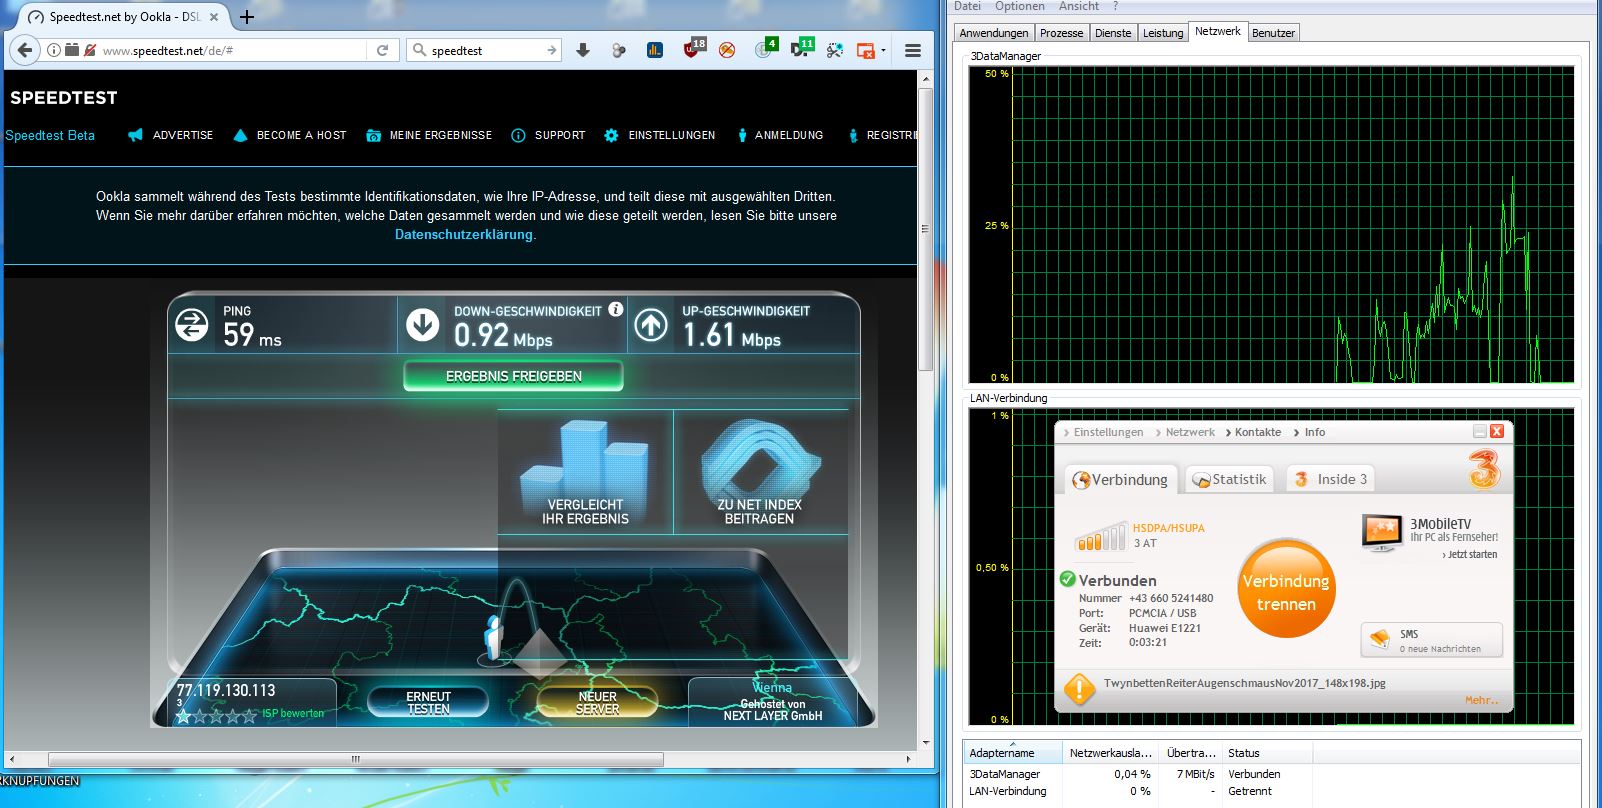The width and height of the screenshot is (1602, 808).
Task: Click Vergleicht Ihr Ergebnis tile
Action: coord(585,471)
